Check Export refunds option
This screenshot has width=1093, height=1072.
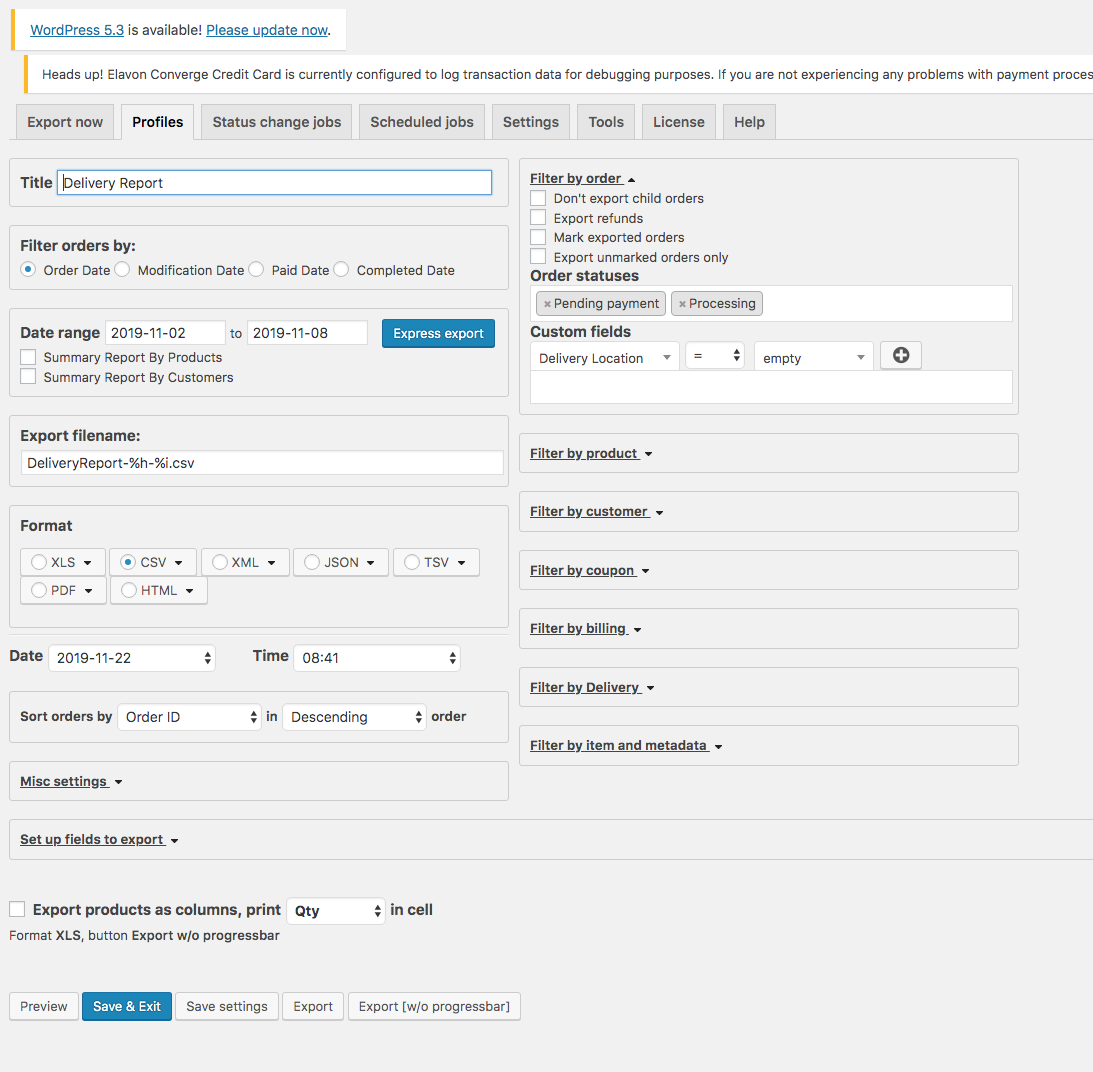(539, 218)
